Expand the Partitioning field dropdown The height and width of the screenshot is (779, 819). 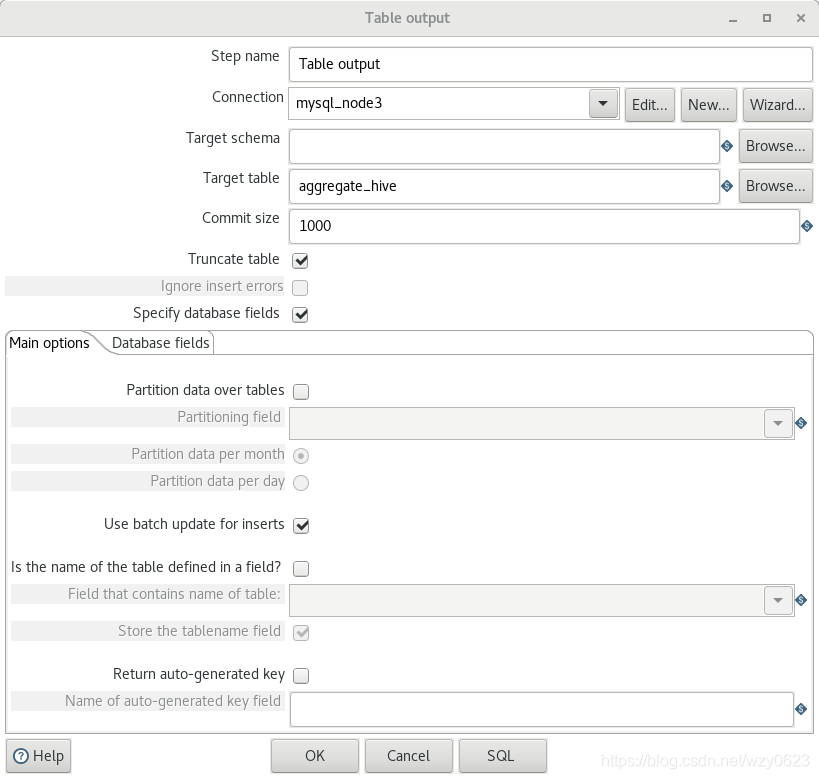pyautogui.click(x=778, y=423)
